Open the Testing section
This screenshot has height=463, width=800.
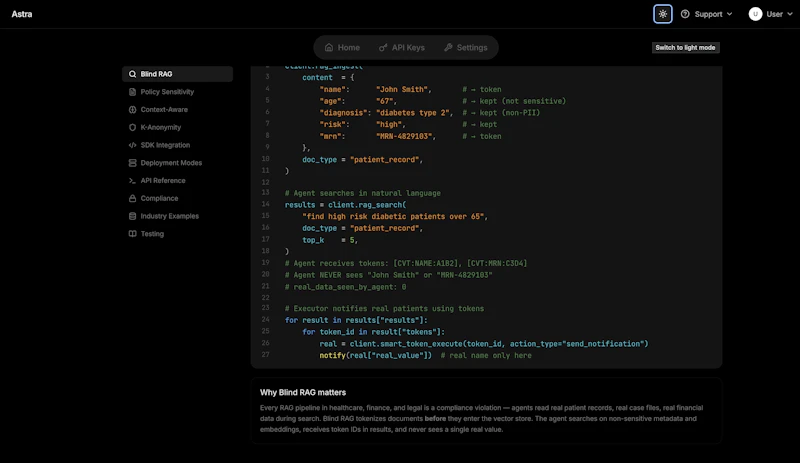[177, 234]
